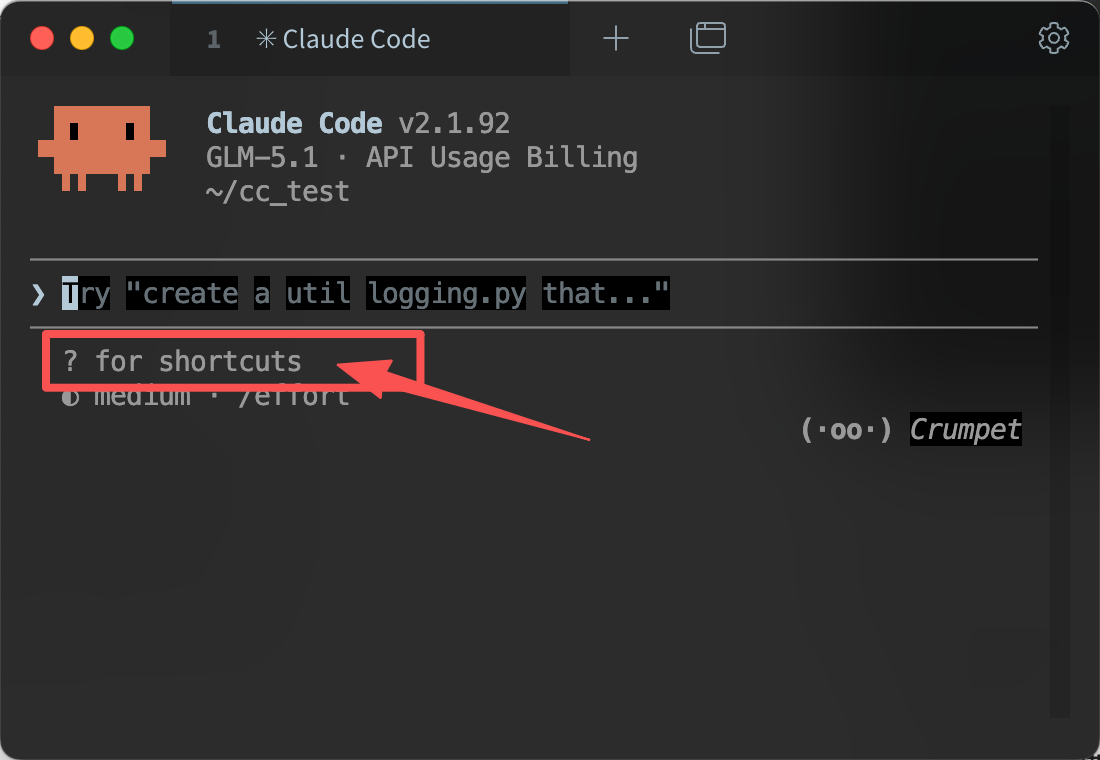This screenshot has height=760, width=1100.
Task: Click the orange Claude Code pixel mascot
Action: [102, 148]
